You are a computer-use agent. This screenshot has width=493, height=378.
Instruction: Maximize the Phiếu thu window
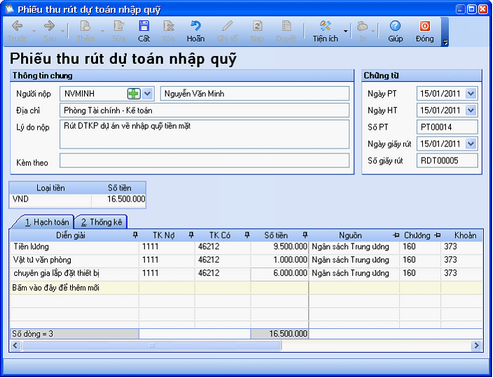tap(472, 9)
